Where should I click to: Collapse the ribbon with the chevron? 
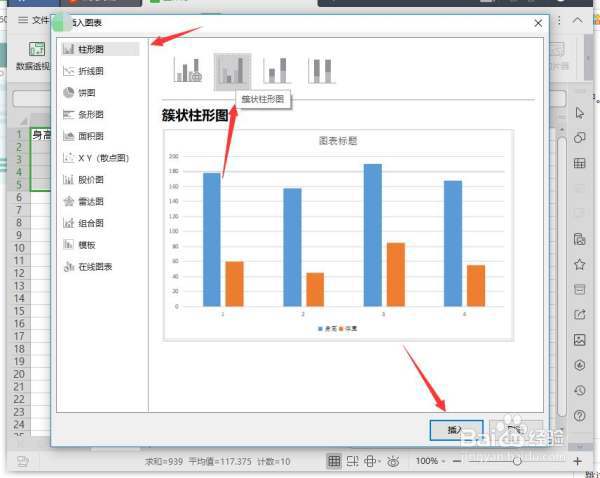click(x=577, y=20)
